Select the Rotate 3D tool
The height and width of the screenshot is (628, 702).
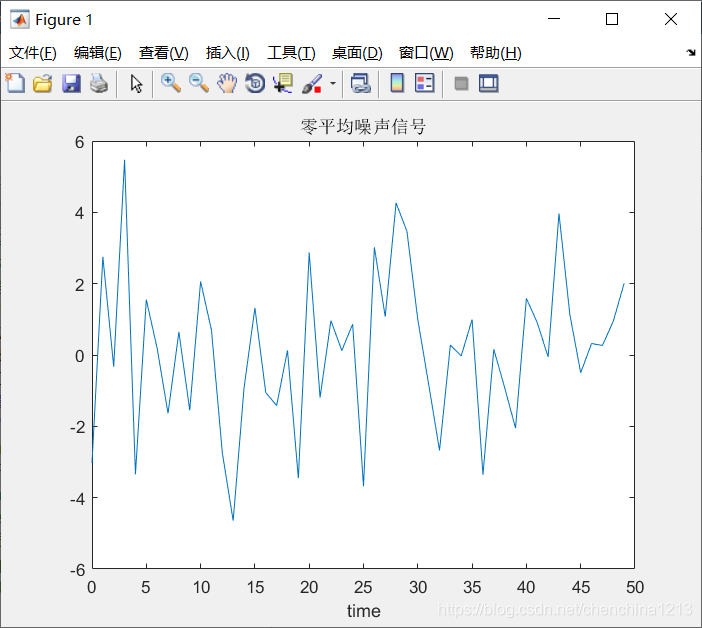[x=255, y=84]
